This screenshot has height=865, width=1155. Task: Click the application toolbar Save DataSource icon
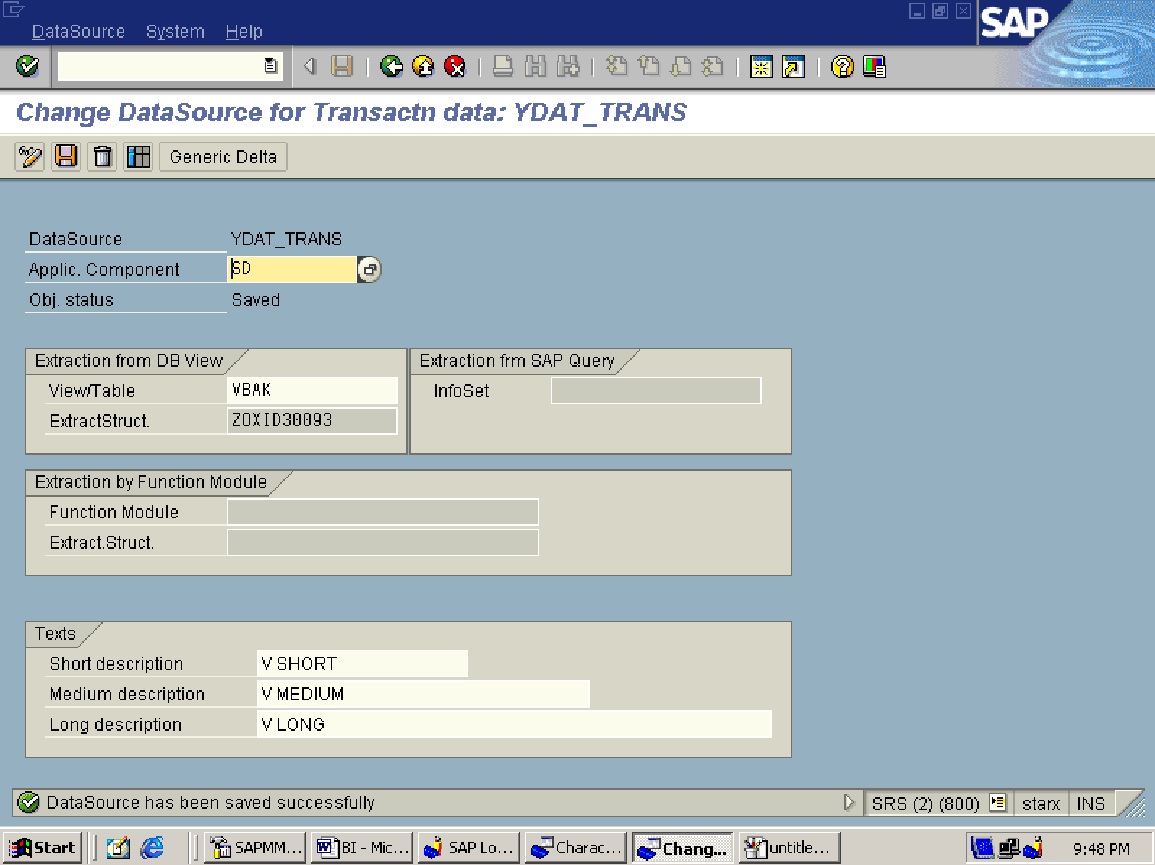pyautogui.click(x=66, y=156)
